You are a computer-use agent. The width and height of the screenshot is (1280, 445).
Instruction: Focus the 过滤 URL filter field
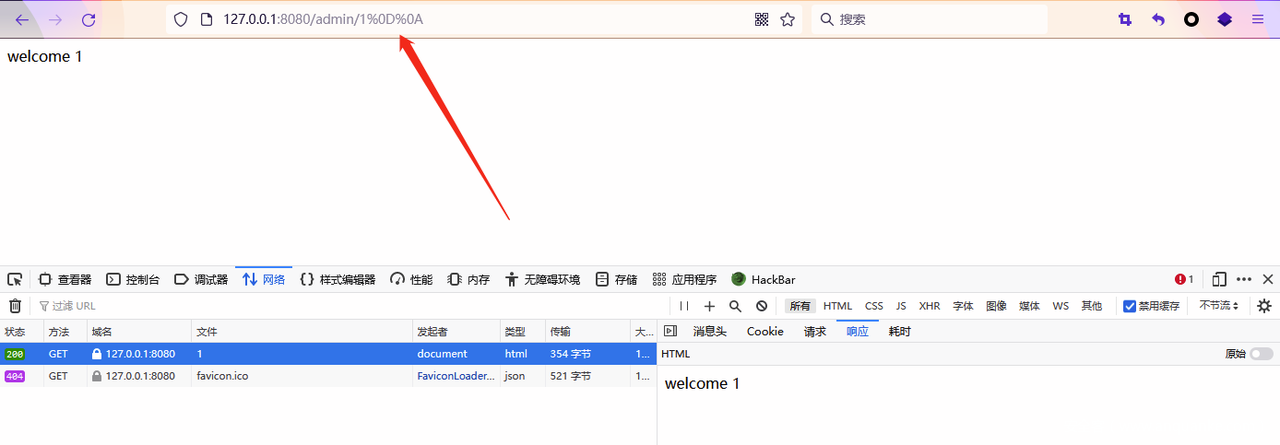350,306
